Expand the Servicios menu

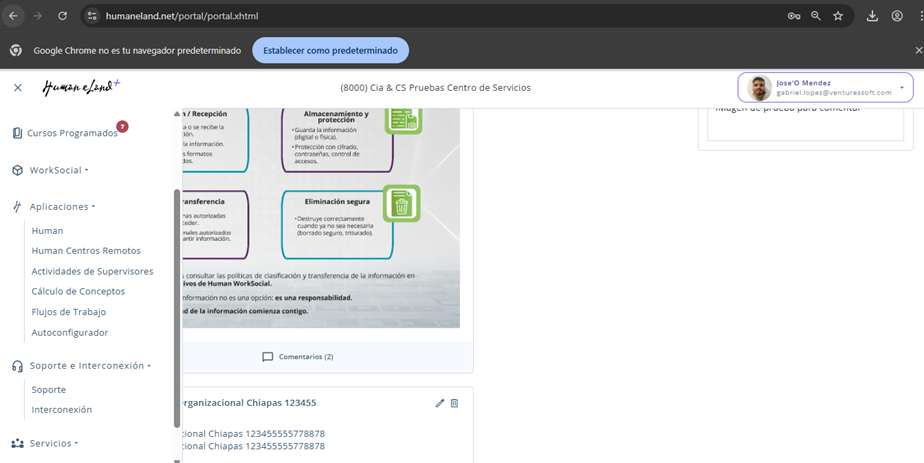point(53,443)
